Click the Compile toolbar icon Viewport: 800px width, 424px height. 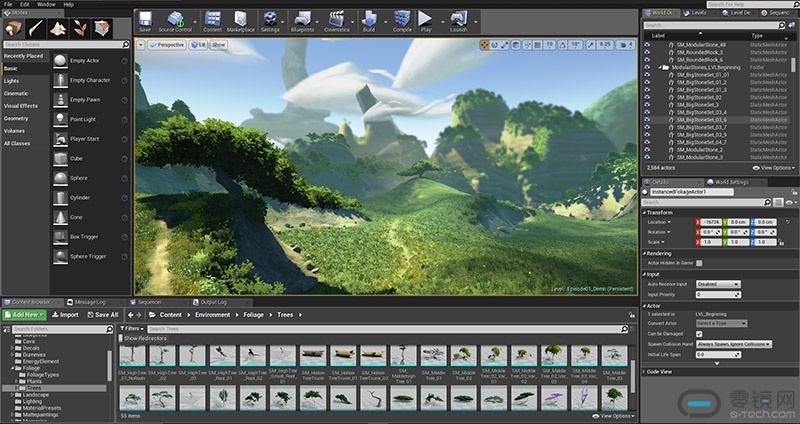(402, 21)
